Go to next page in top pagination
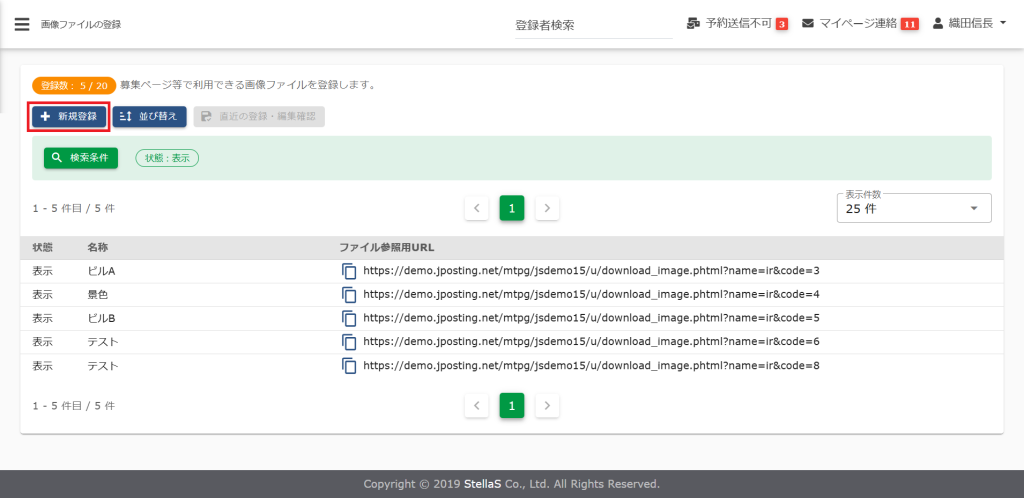 (547, 208)
